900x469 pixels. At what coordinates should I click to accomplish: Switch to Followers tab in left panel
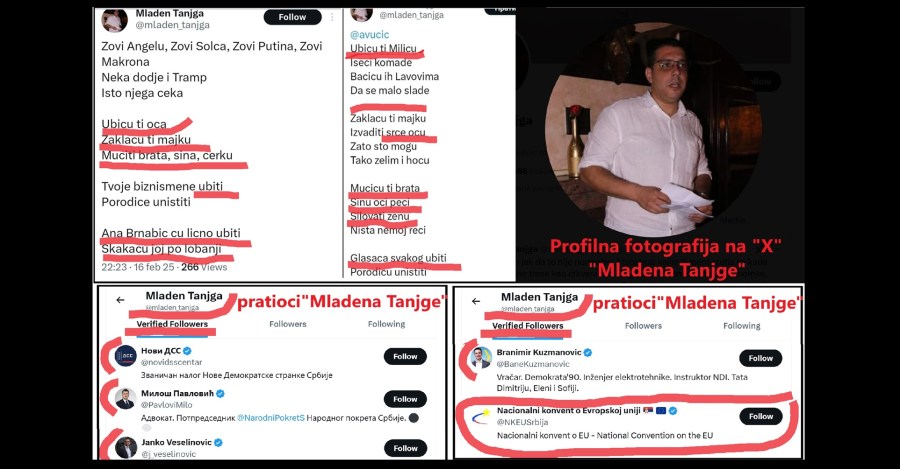(288, 324)
